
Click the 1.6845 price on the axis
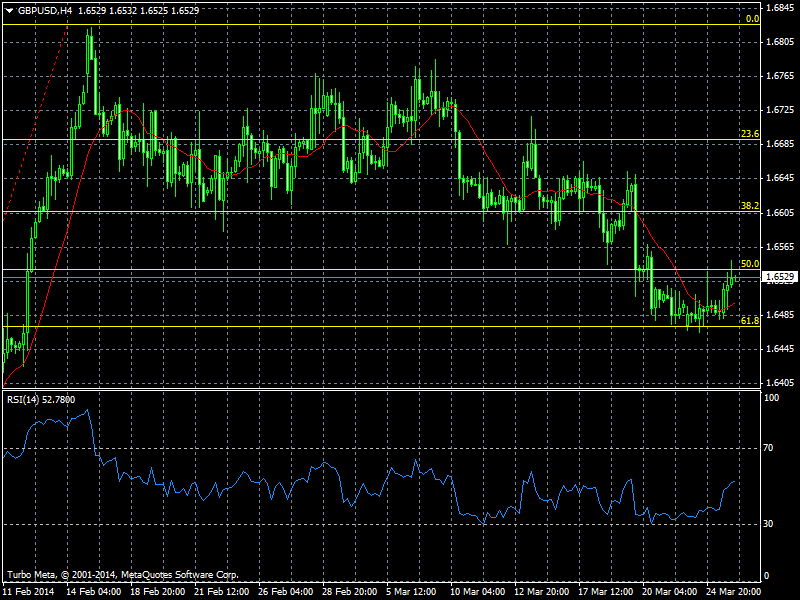(781, 8)
